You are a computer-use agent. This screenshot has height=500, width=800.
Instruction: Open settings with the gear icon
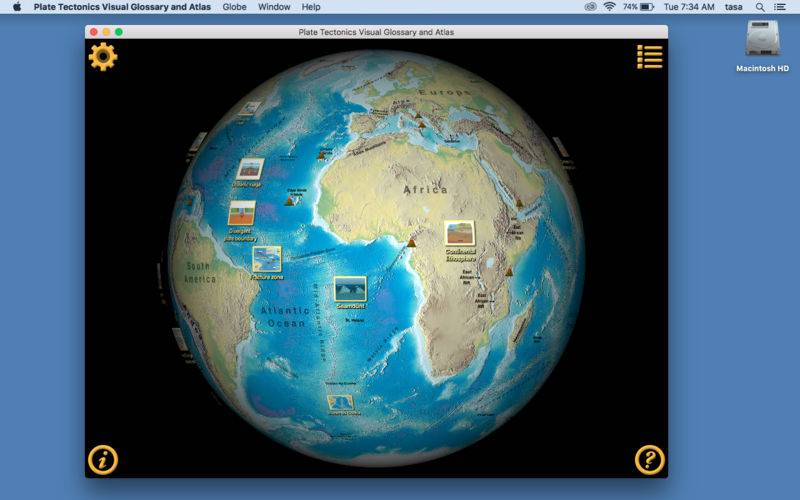click(x=103, y=56)
